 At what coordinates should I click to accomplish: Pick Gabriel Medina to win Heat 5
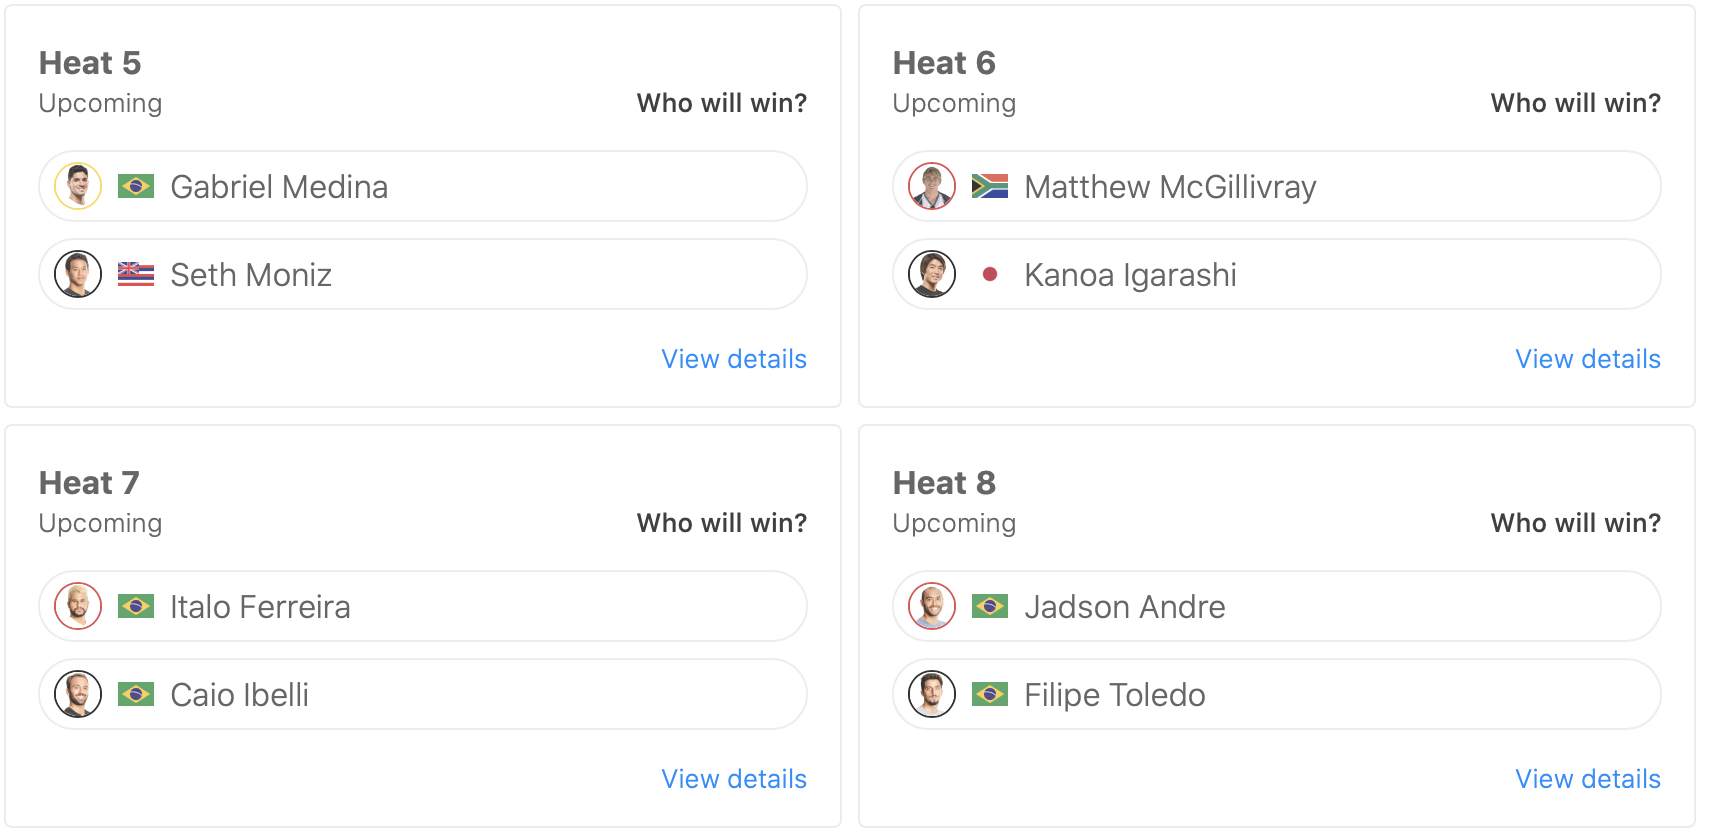500,186
